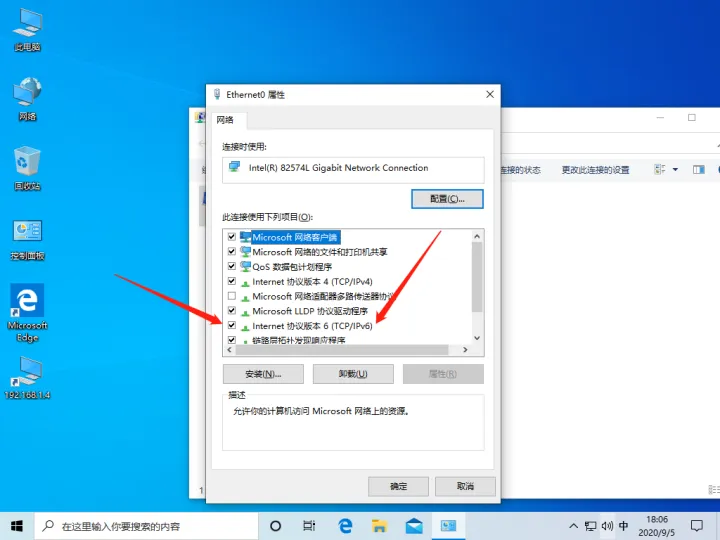Click the 取消 button
Image resolution: width=720 pixels, height=540 pixels.
[465, 486]
